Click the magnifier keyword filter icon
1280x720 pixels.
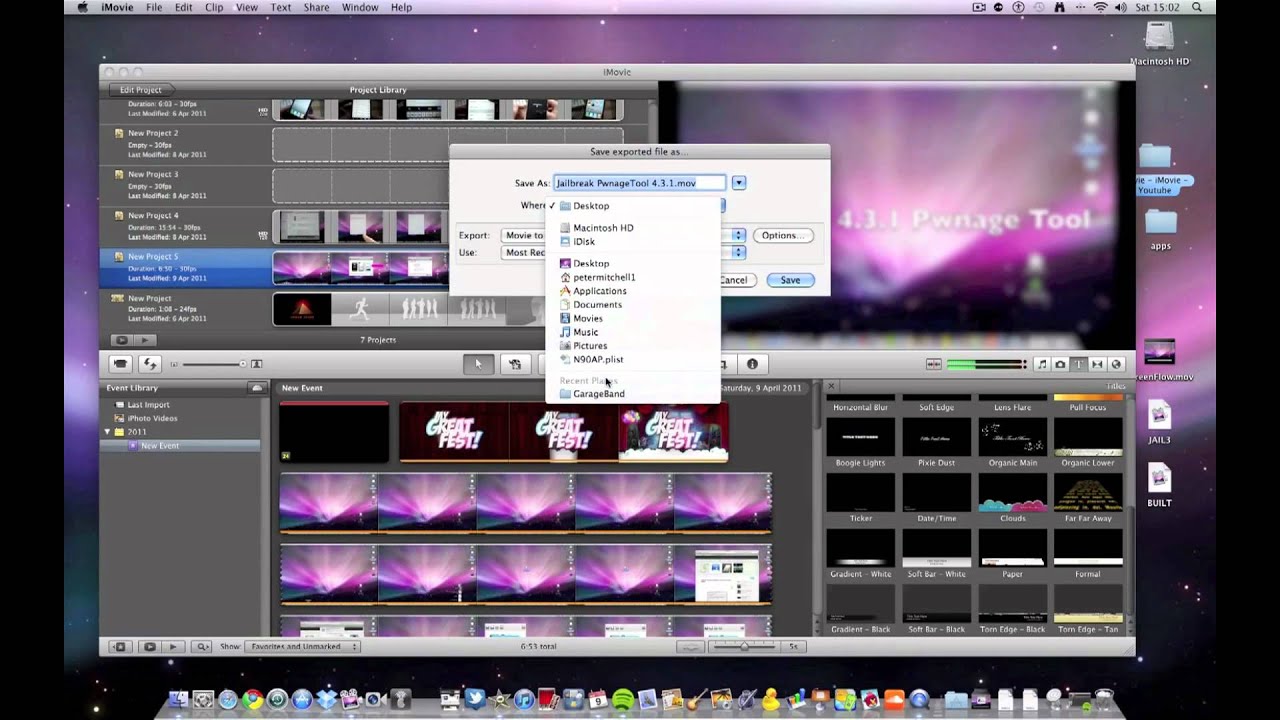[202, 647]
